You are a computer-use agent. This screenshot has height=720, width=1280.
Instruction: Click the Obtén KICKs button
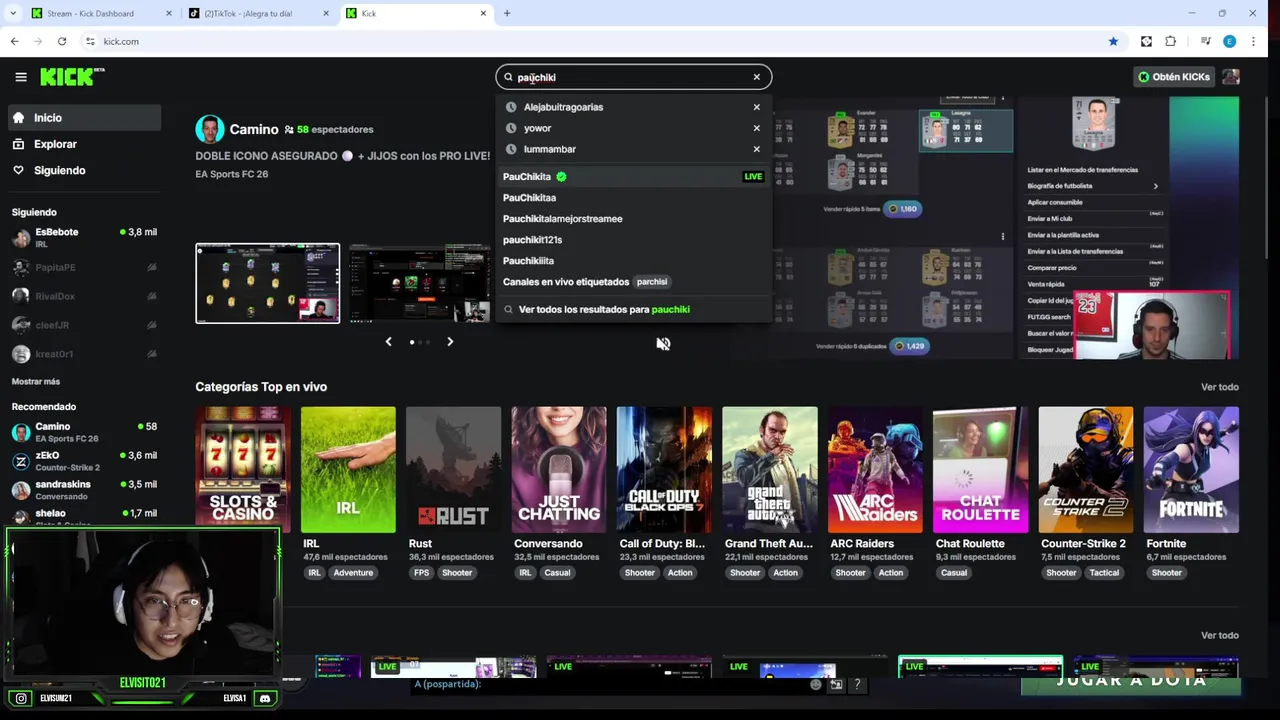1174,77
